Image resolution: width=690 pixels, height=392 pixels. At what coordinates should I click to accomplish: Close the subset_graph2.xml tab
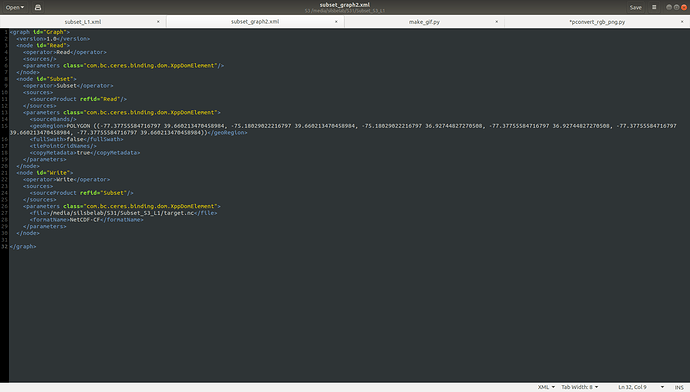337,22
